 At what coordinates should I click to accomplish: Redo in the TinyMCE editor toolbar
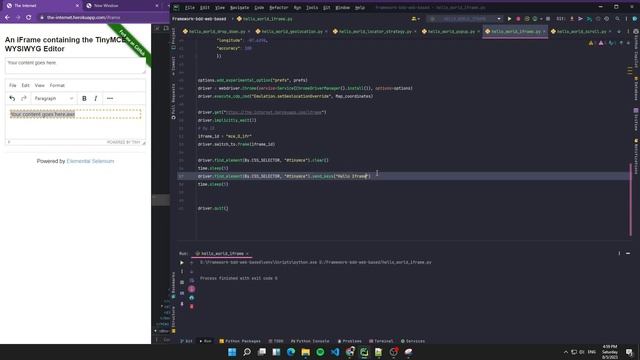pyautogui.click(x=24, y=98)
